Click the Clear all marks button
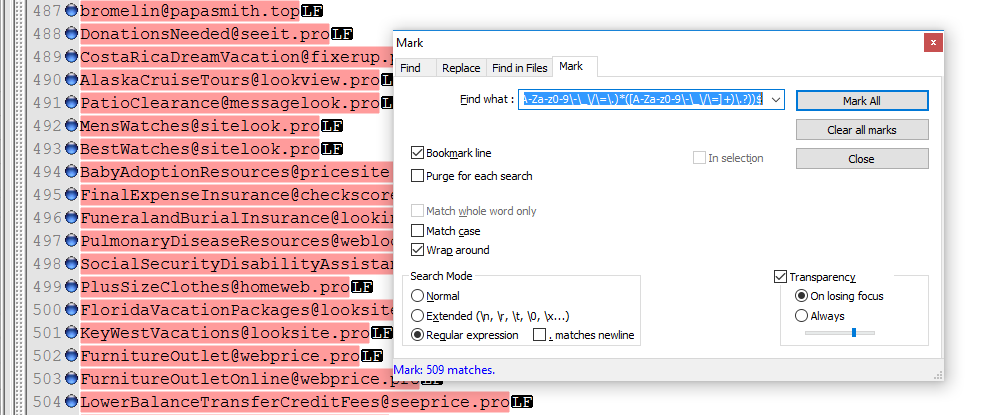This screenshot has width=981, height=415. [x=861, y=130]
